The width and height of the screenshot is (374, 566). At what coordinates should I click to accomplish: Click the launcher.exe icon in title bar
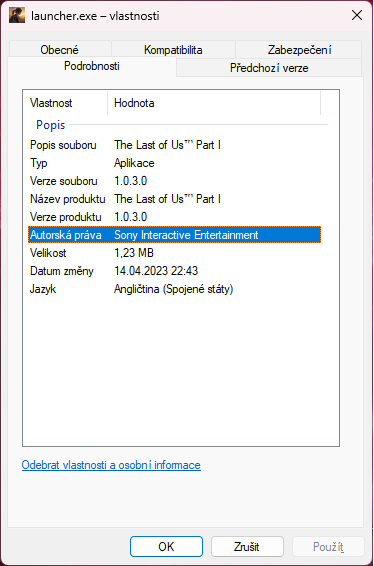(17, 16)
